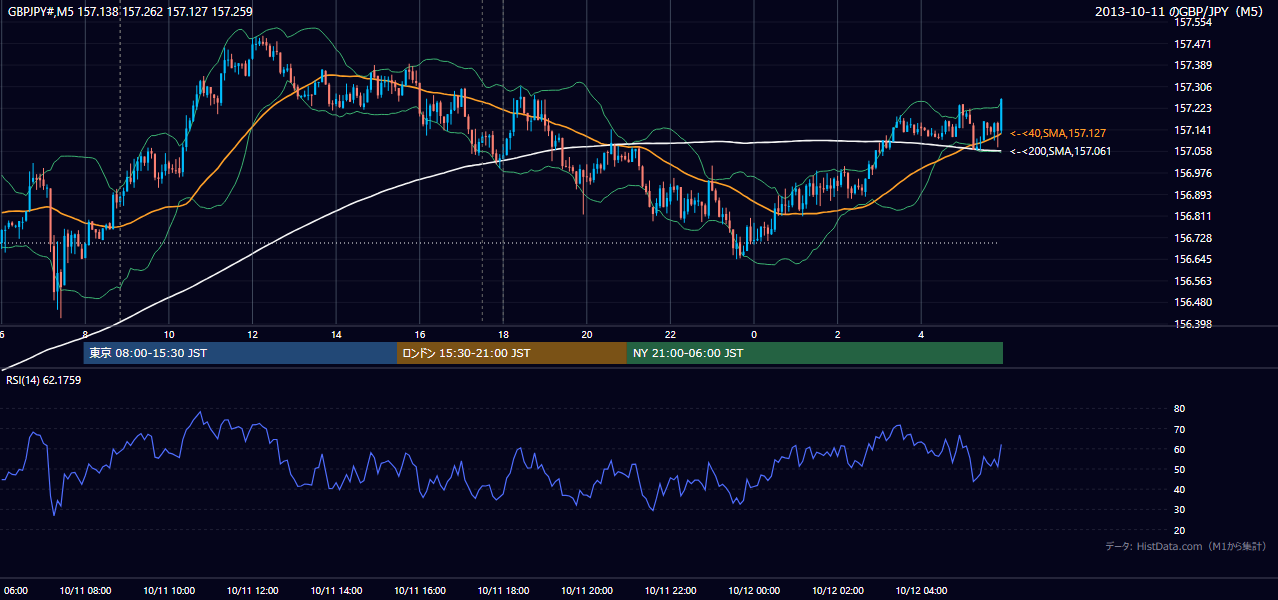Screen dimensions: 1278x600
Task: Select the 2013-10-11 GBP/JPY (M5) title
Action: (1181, 12)
